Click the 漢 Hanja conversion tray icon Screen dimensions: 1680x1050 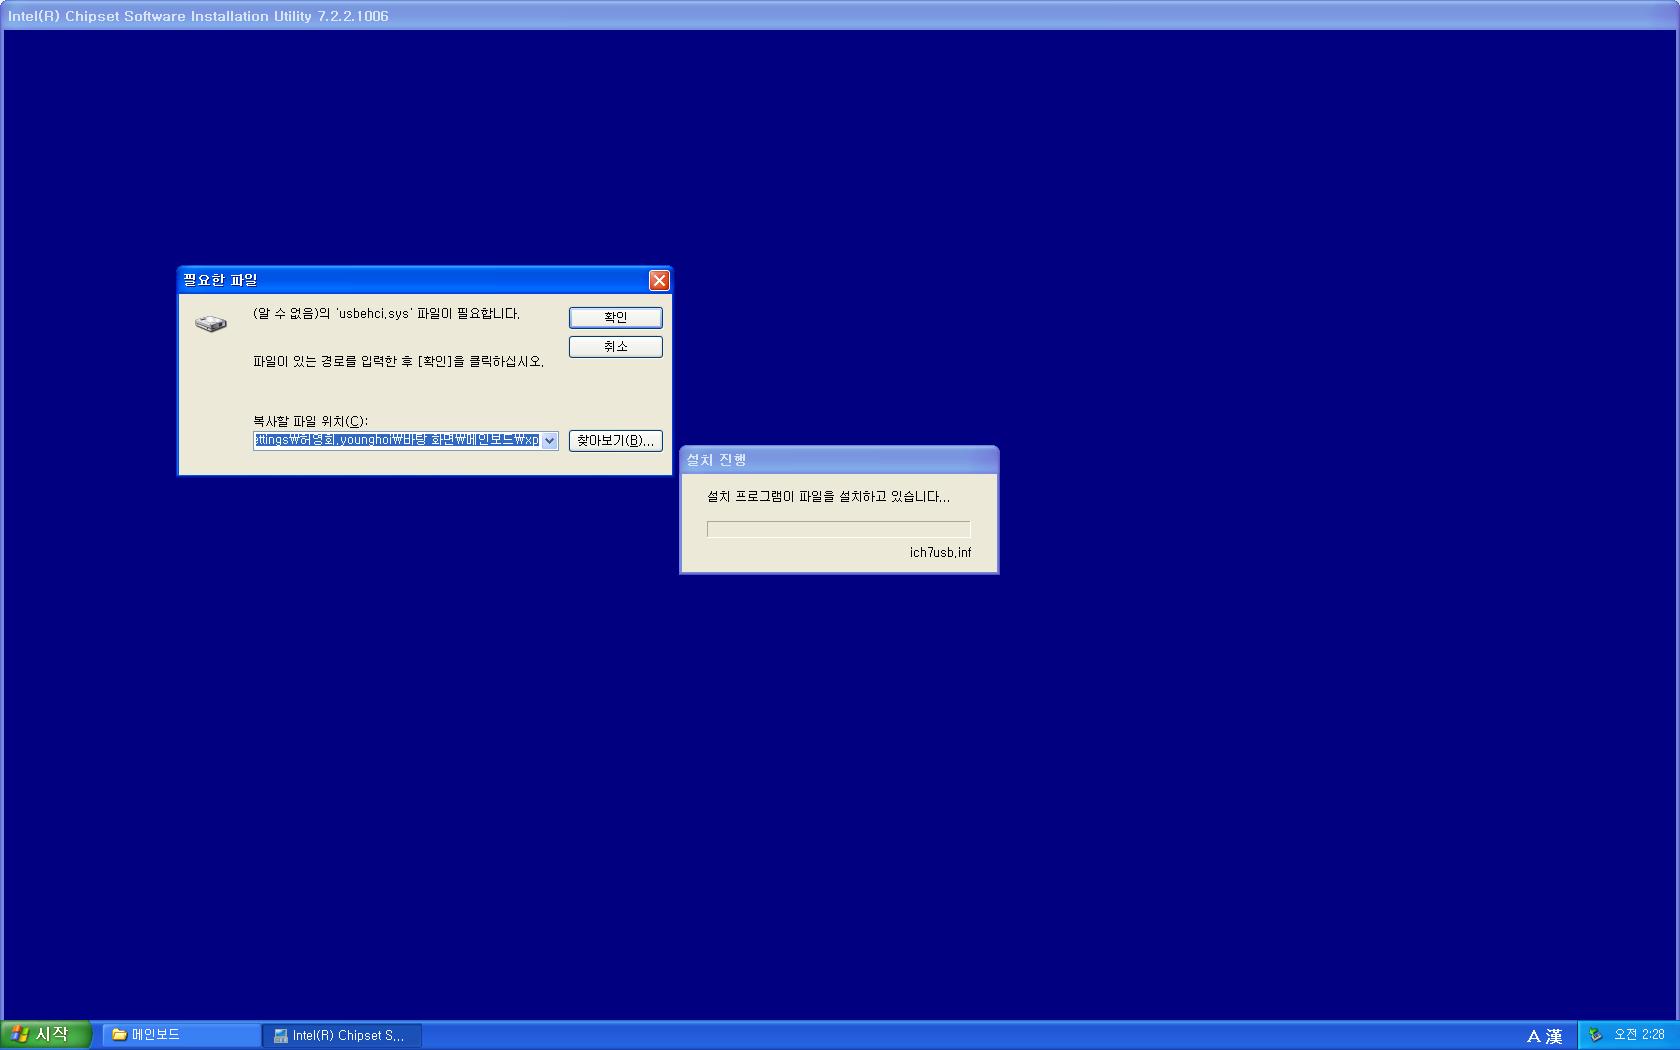(x=1554, y=1036)
